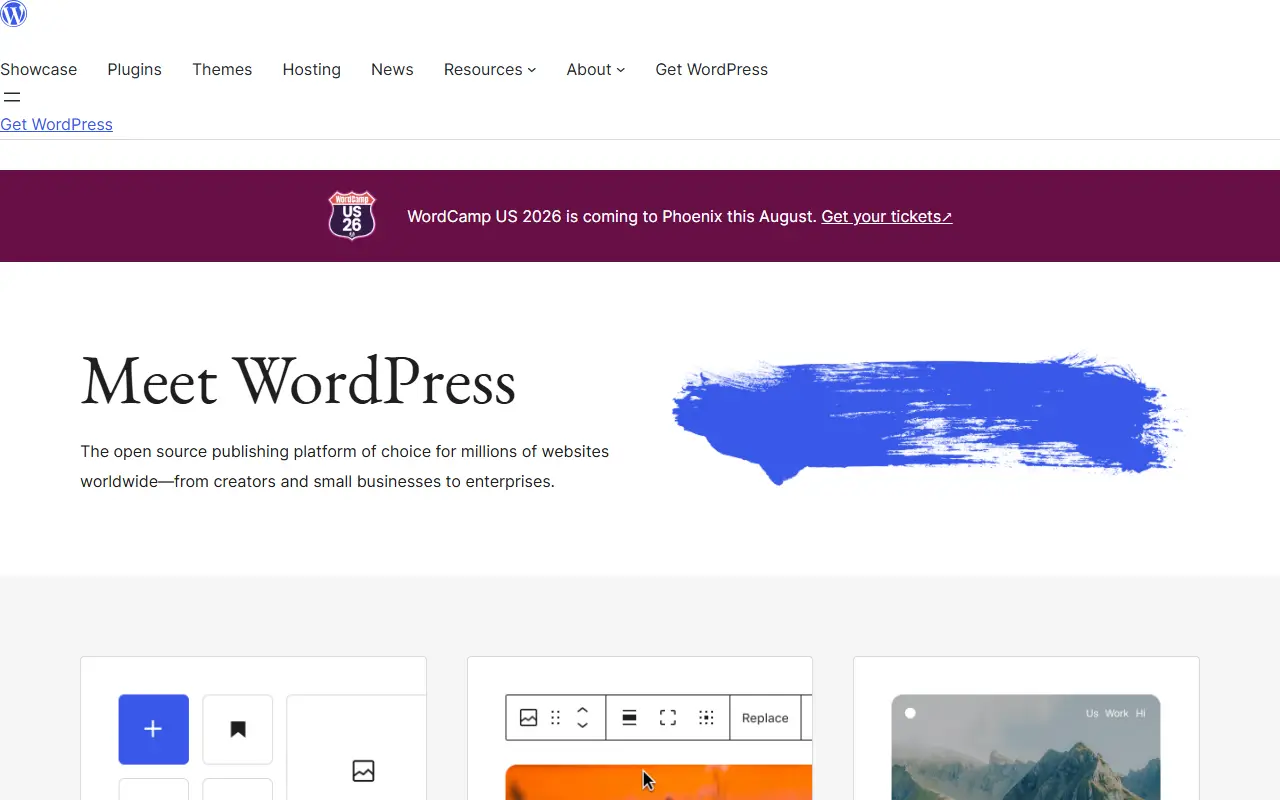This screenshot has height=800, width=1280.
Task: Click the Get your tickets link
Action: (x=887, y=216)
